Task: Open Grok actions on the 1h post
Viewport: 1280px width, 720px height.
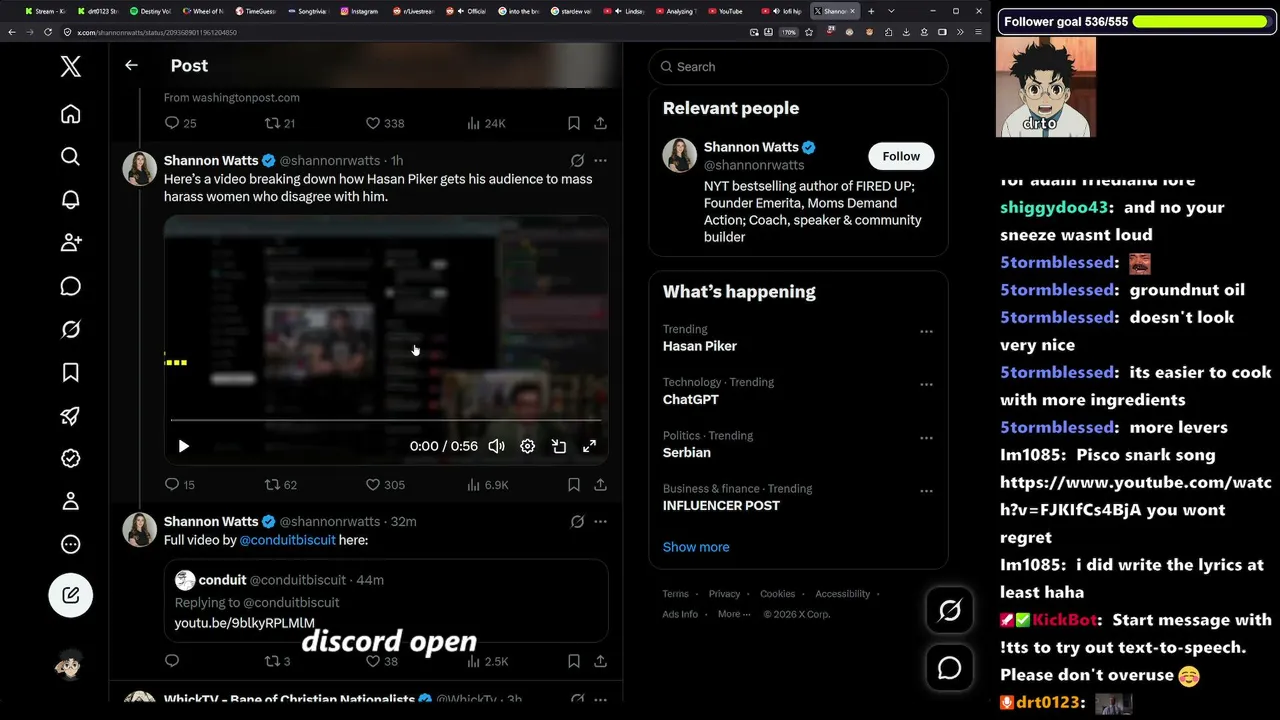Action: 577,160
